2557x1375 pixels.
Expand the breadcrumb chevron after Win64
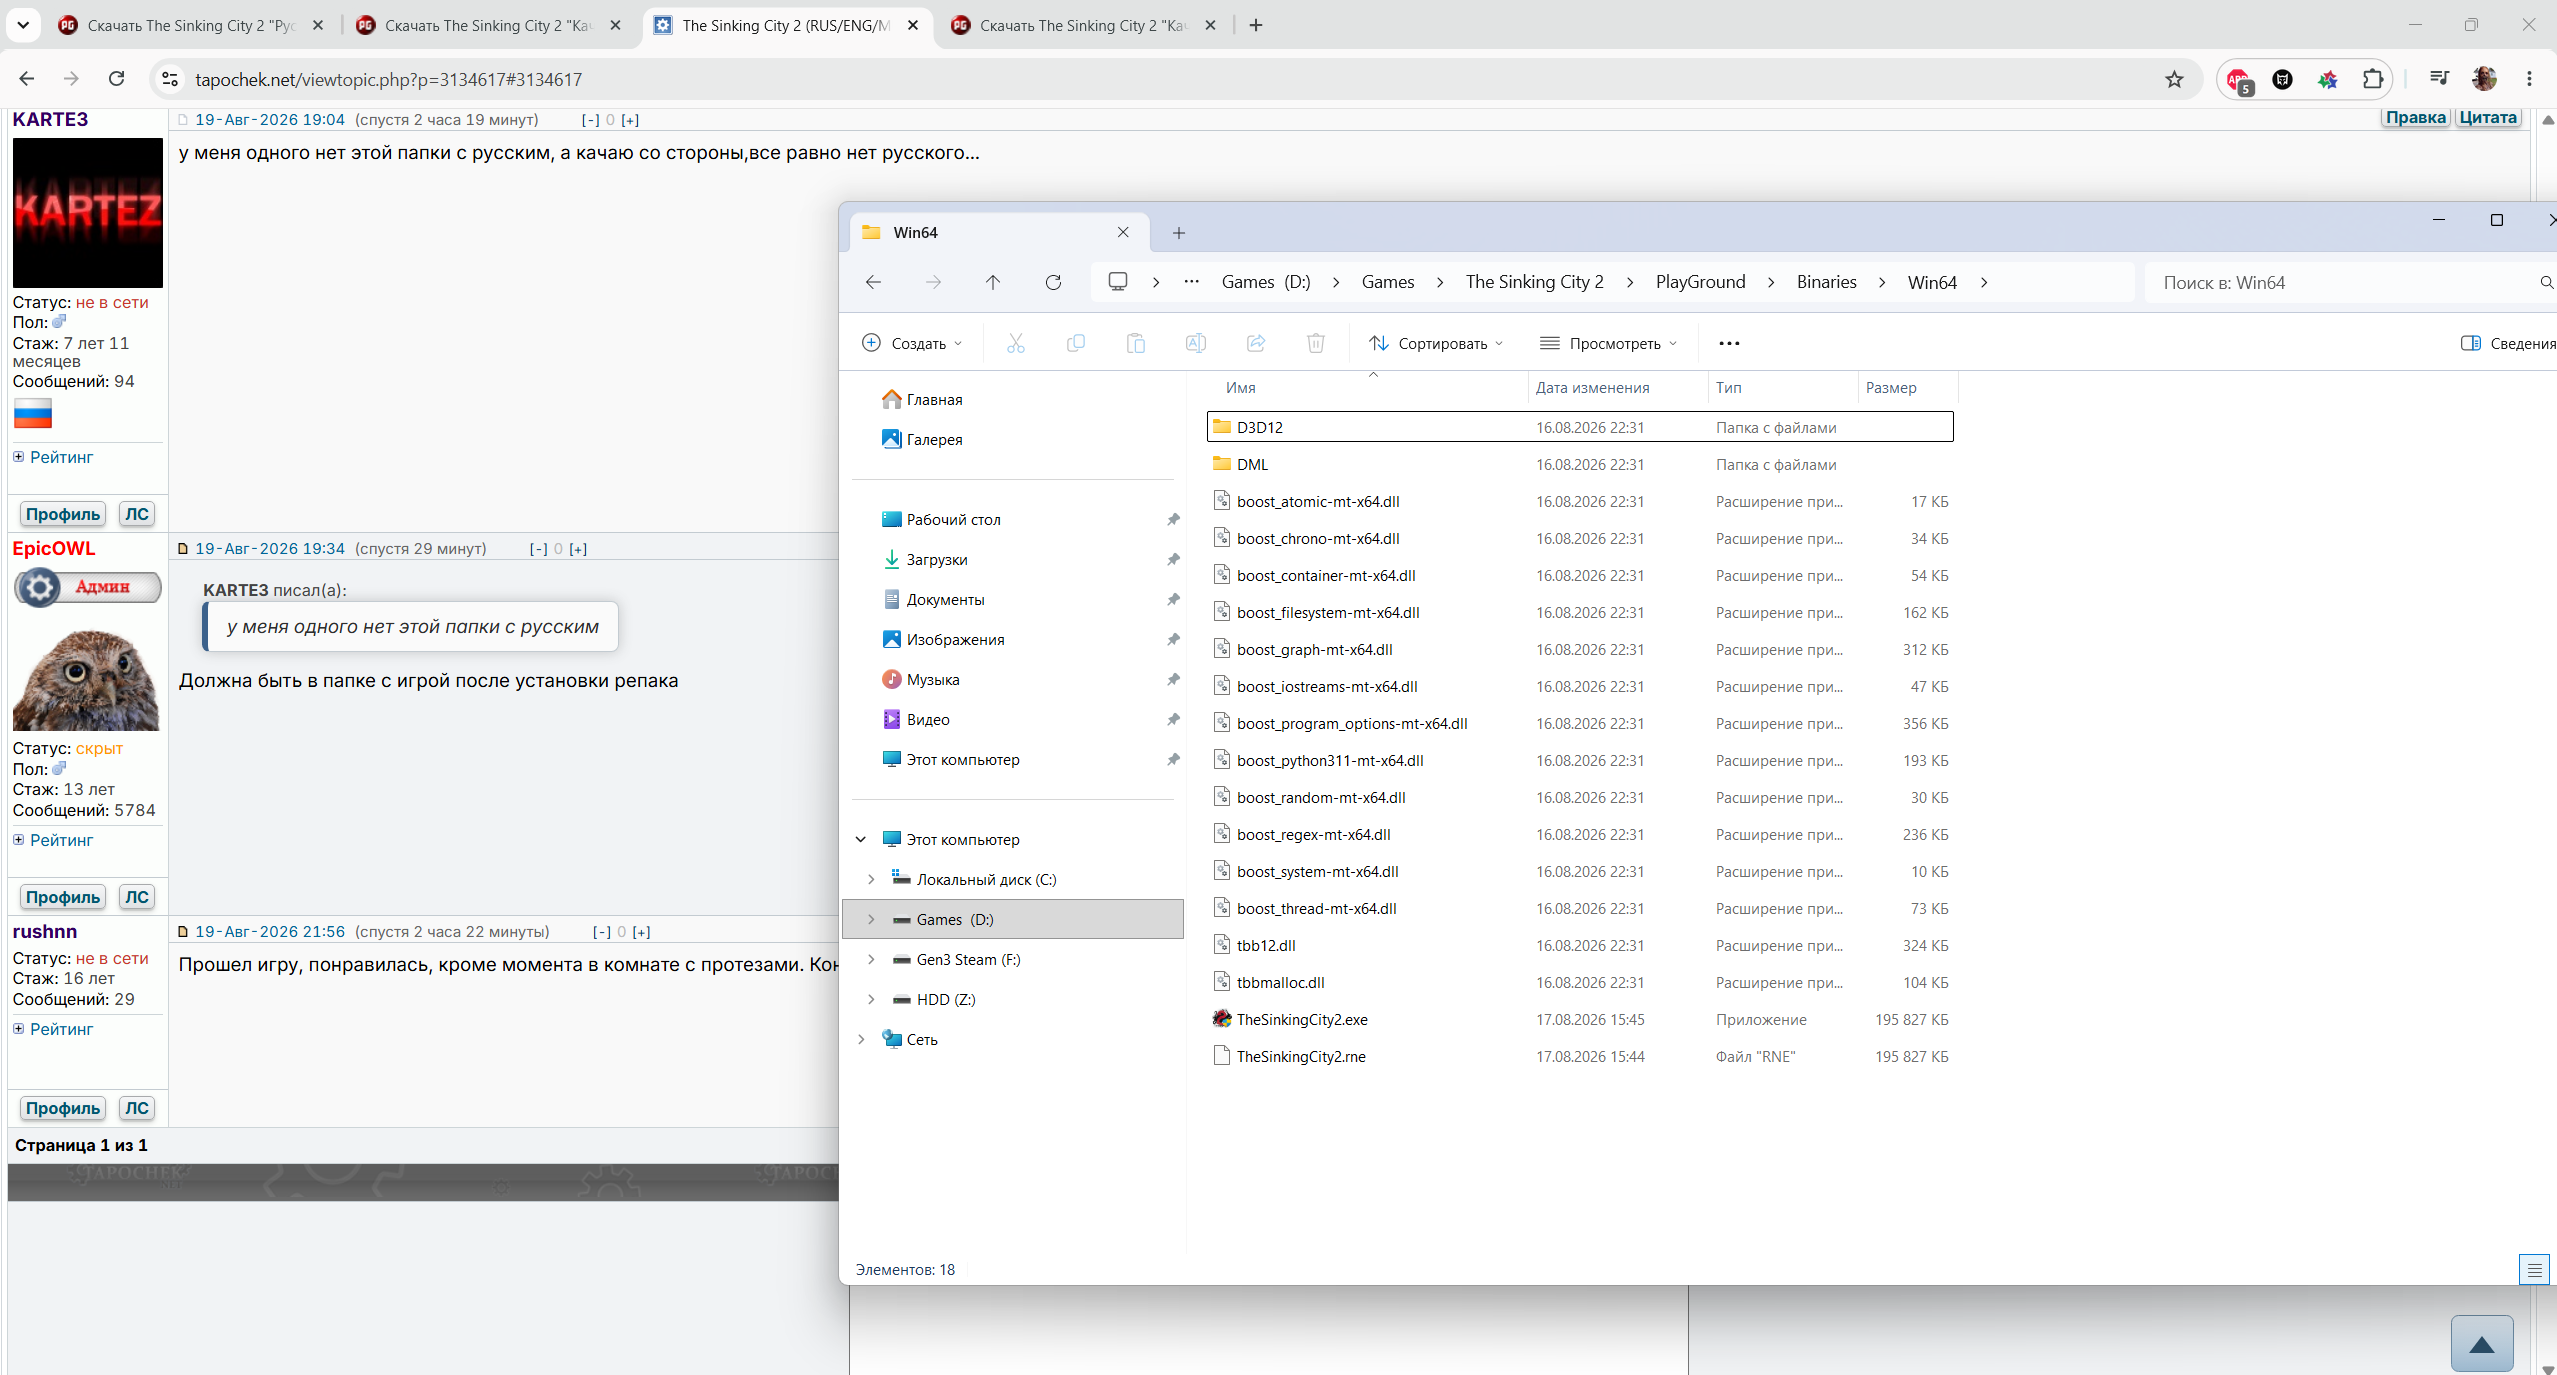1984,282
